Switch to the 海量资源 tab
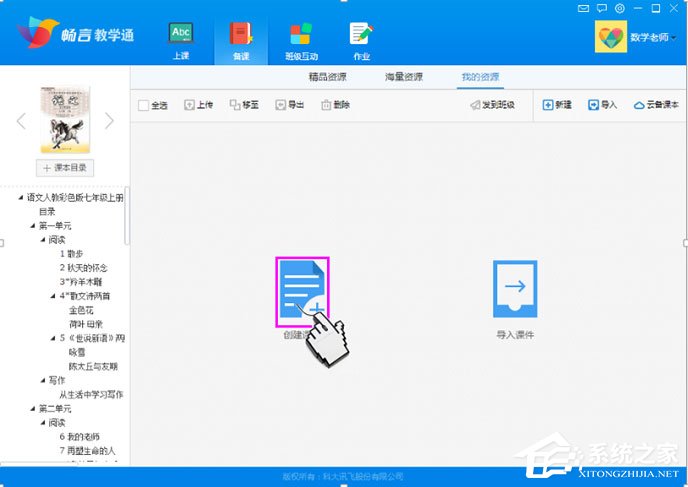Screen dimensions: 688x487 404,77
